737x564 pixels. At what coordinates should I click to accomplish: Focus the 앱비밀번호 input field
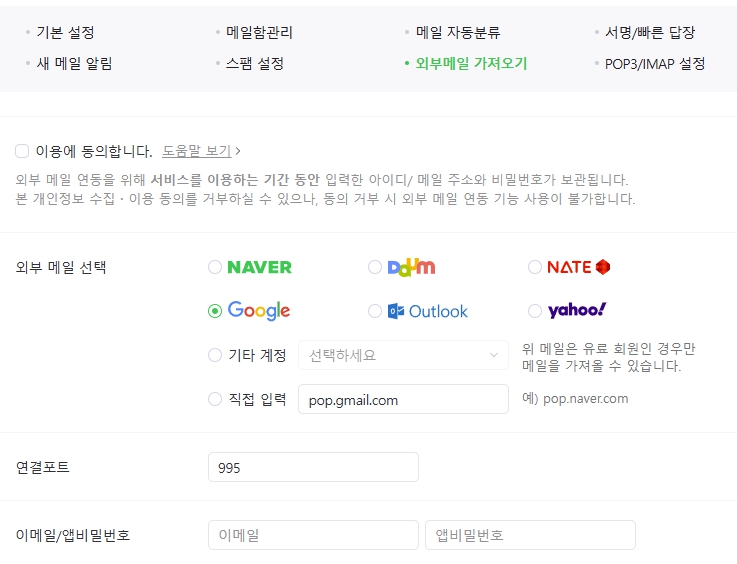[x=530, y=535]
